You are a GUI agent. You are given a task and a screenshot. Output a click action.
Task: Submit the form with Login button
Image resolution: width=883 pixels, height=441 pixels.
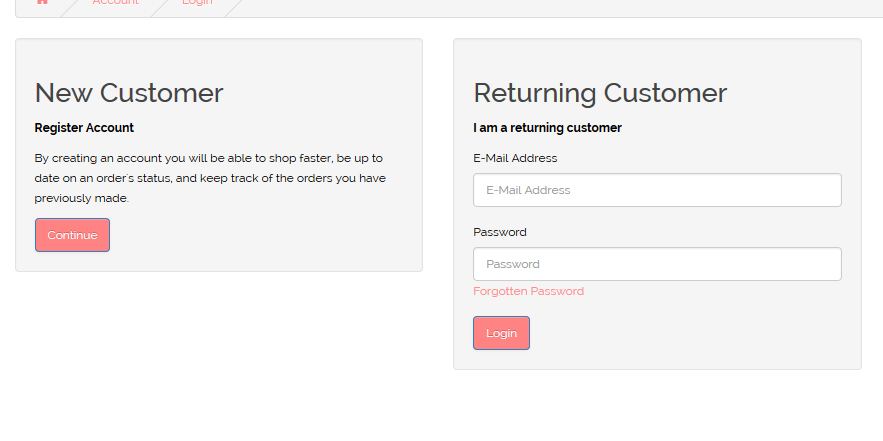[x=501, y=333]
